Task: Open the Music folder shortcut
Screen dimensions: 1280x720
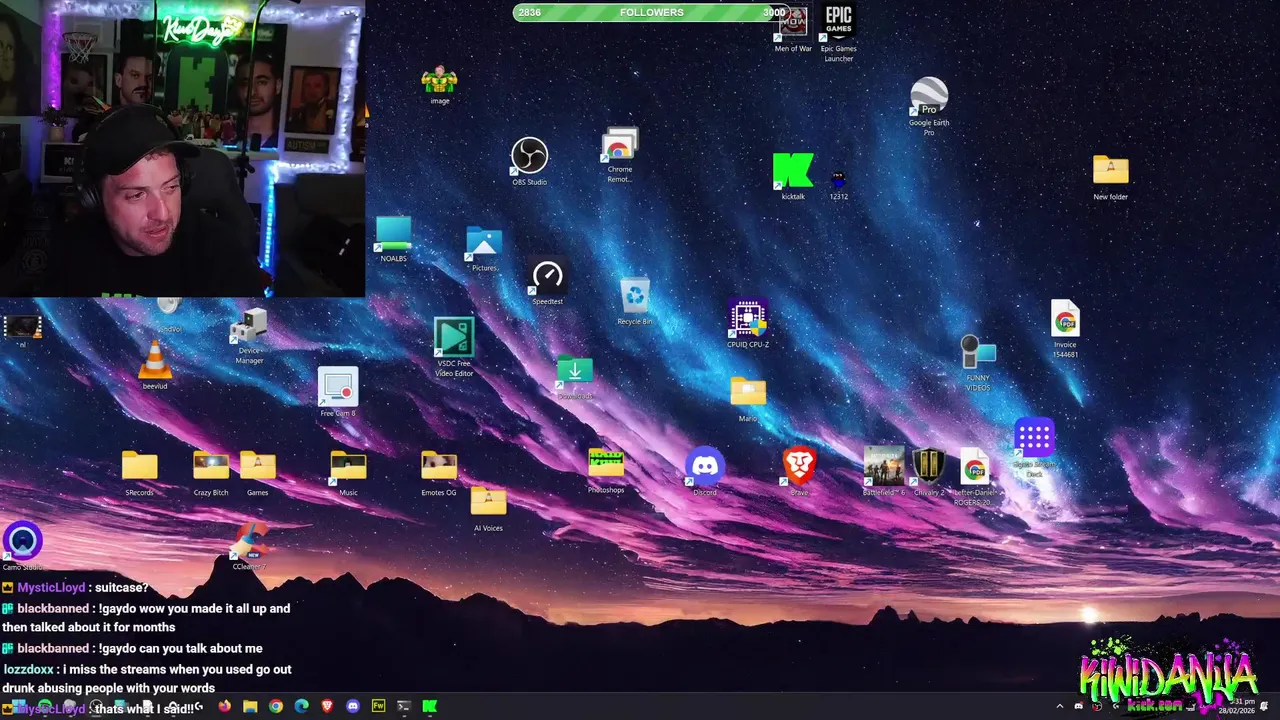Action: point(348,472)
